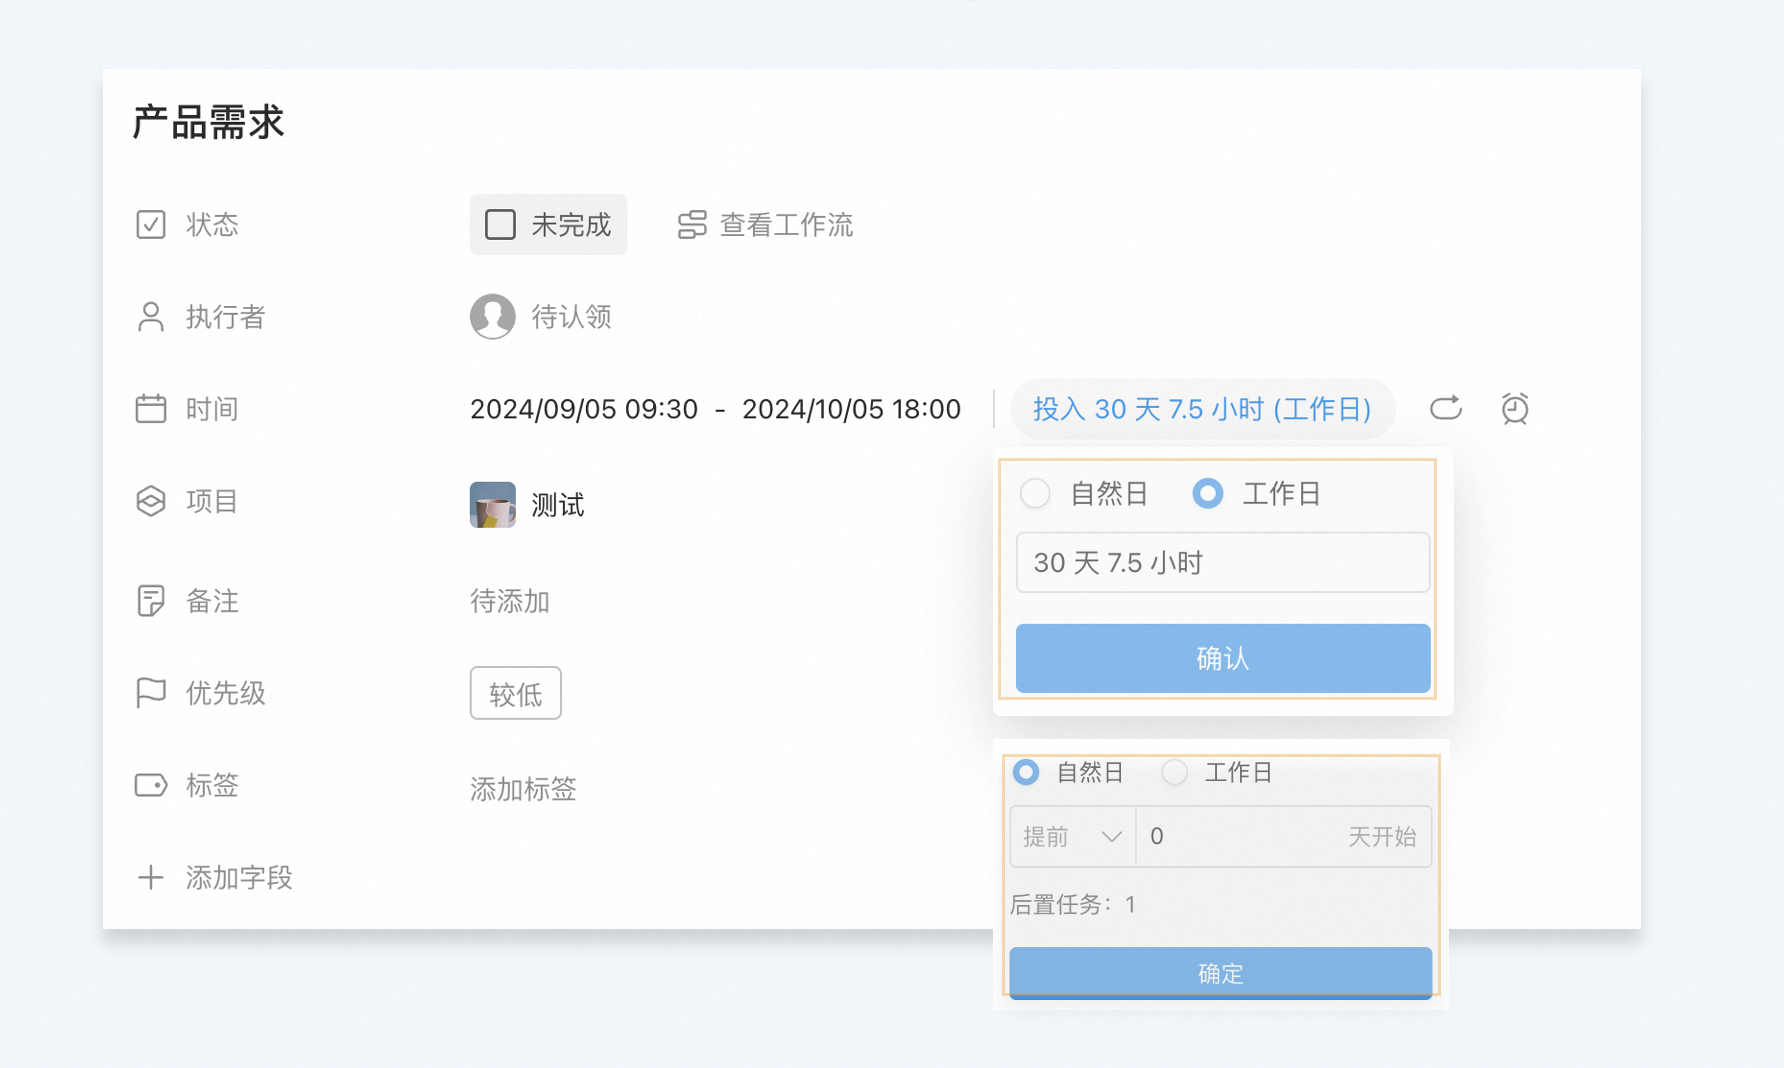Image resolution: width=1784 pixels, height=1068 pixels.
Task: Open the reminder alarm clock icon
Action: tap(1515, 408)
